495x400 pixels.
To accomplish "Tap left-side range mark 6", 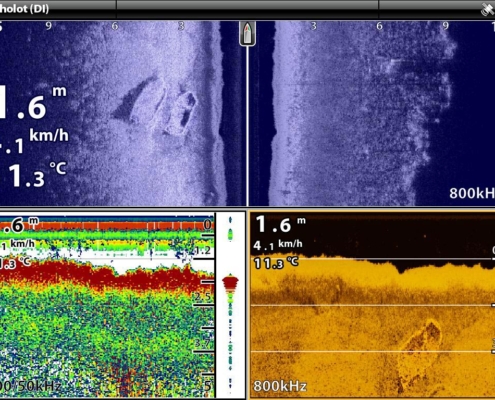I will [115, 26].
